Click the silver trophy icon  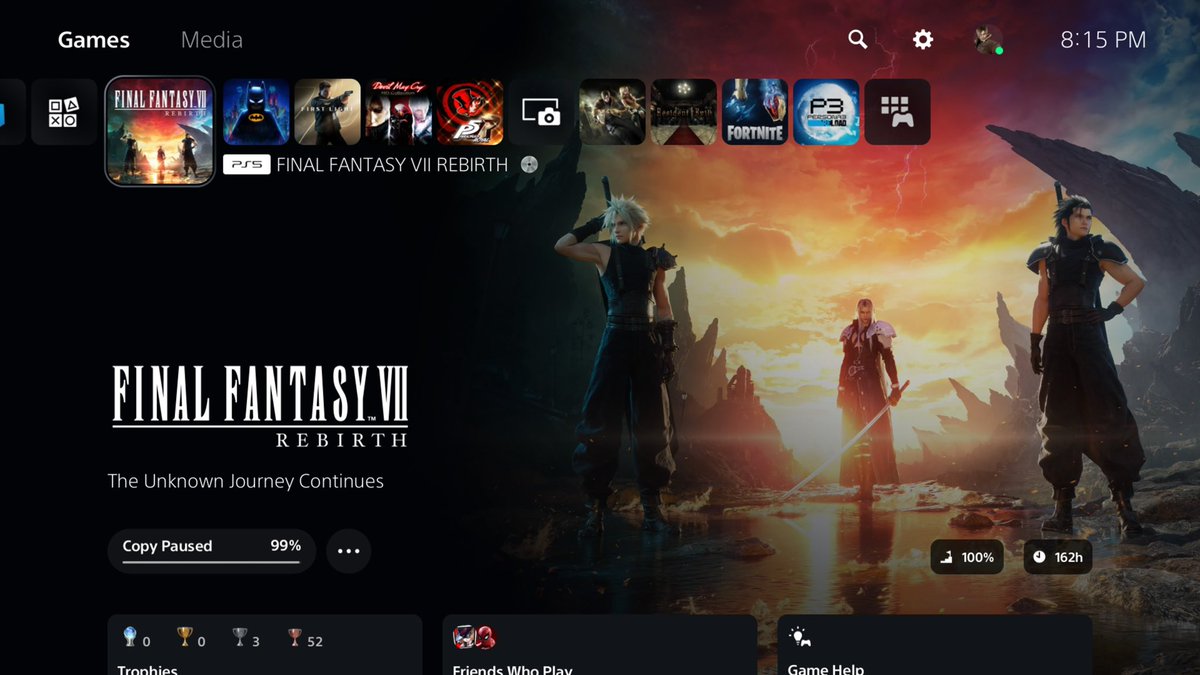(x=239, y=637)
